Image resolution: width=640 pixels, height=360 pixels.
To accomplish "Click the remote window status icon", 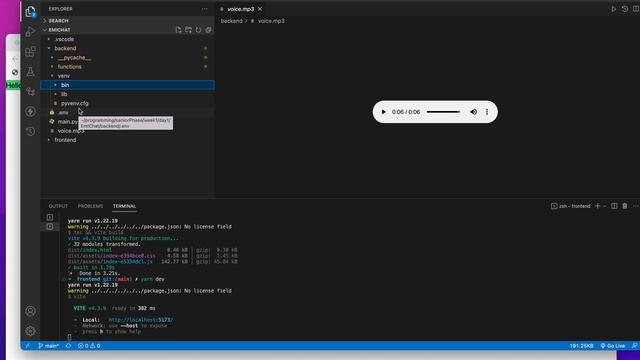I will coord(27,346).
